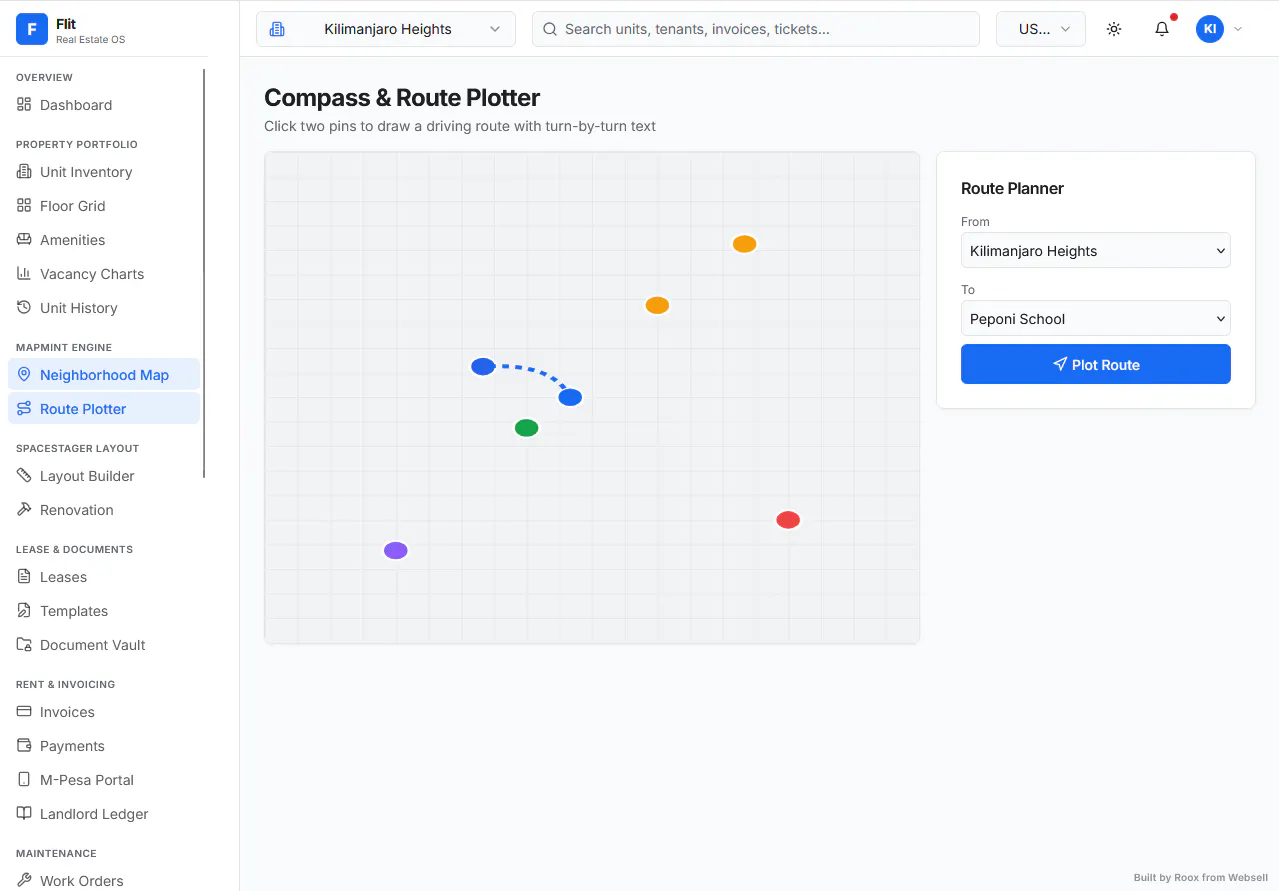The image size is (1279, 891).
Task: Expand the user menu chevron
Action: tap(1238, 29)
